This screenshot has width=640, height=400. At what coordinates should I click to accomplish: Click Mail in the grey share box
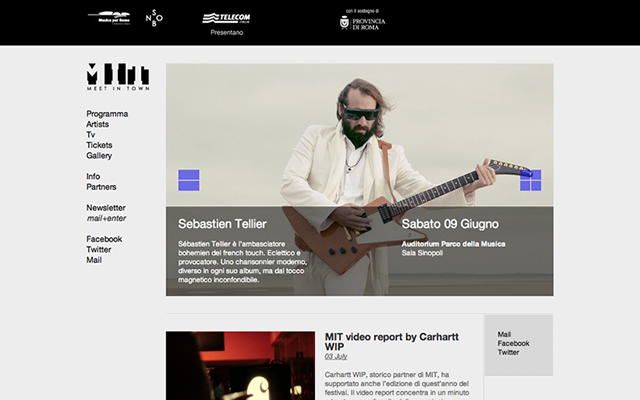point(504,334)
